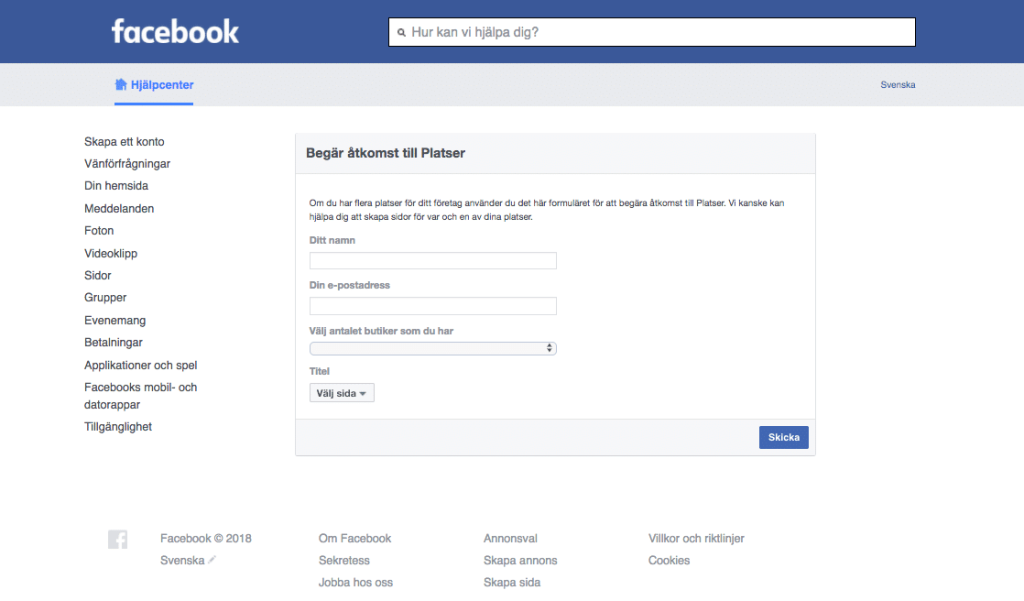Visit 'Jobba hos oss' in the footer
Screen dimensions: 1024x601
coord(356,582)
